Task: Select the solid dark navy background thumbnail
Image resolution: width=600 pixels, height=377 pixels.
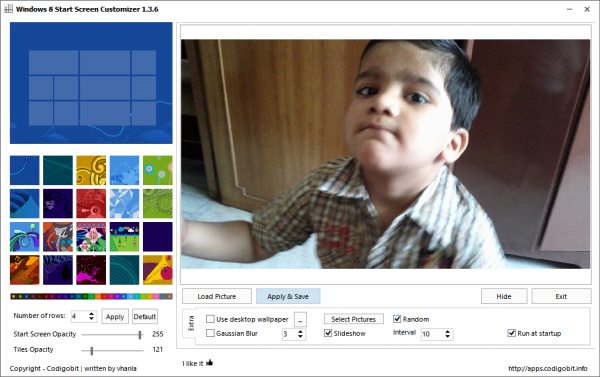Action: (x=158, y=237)
